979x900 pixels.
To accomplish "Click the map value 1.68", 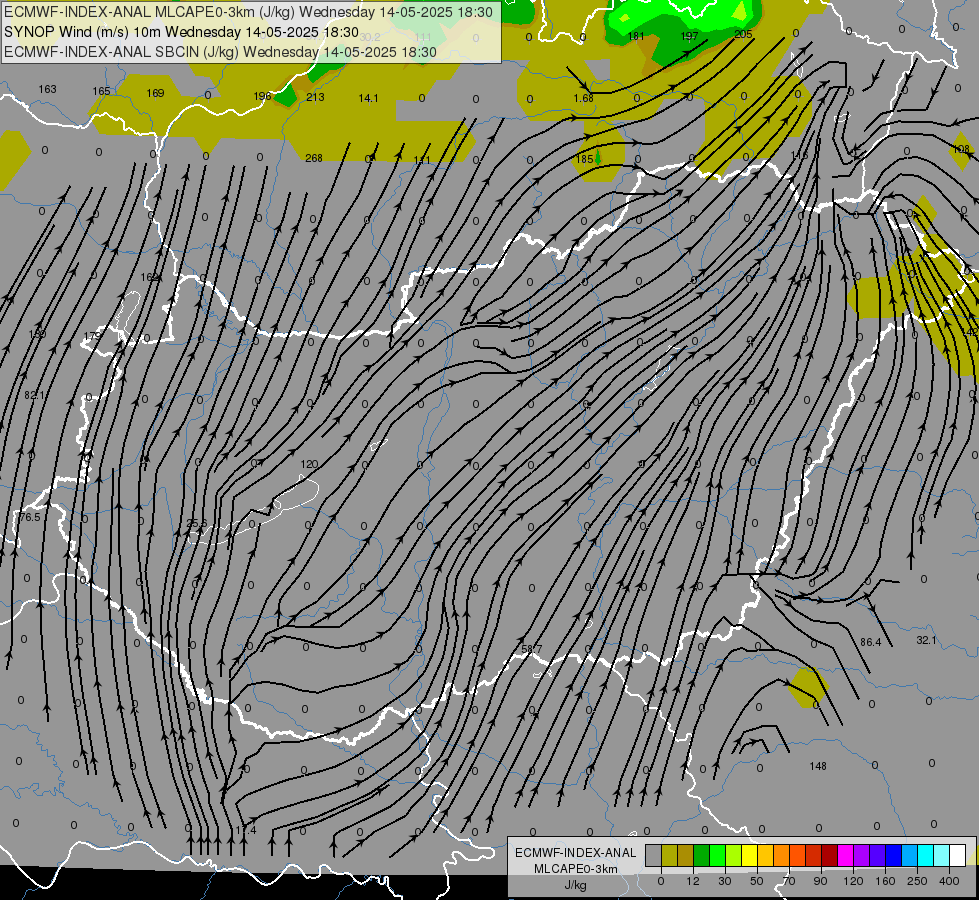I will tap(583, 99).
